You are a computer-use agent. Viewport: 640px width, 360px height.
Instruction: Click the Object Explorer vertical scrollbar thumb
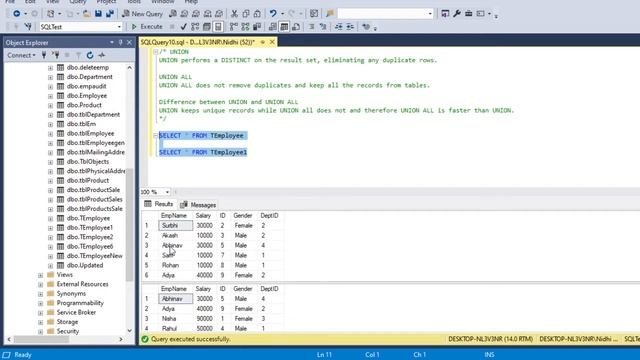[x=129, y=224]
